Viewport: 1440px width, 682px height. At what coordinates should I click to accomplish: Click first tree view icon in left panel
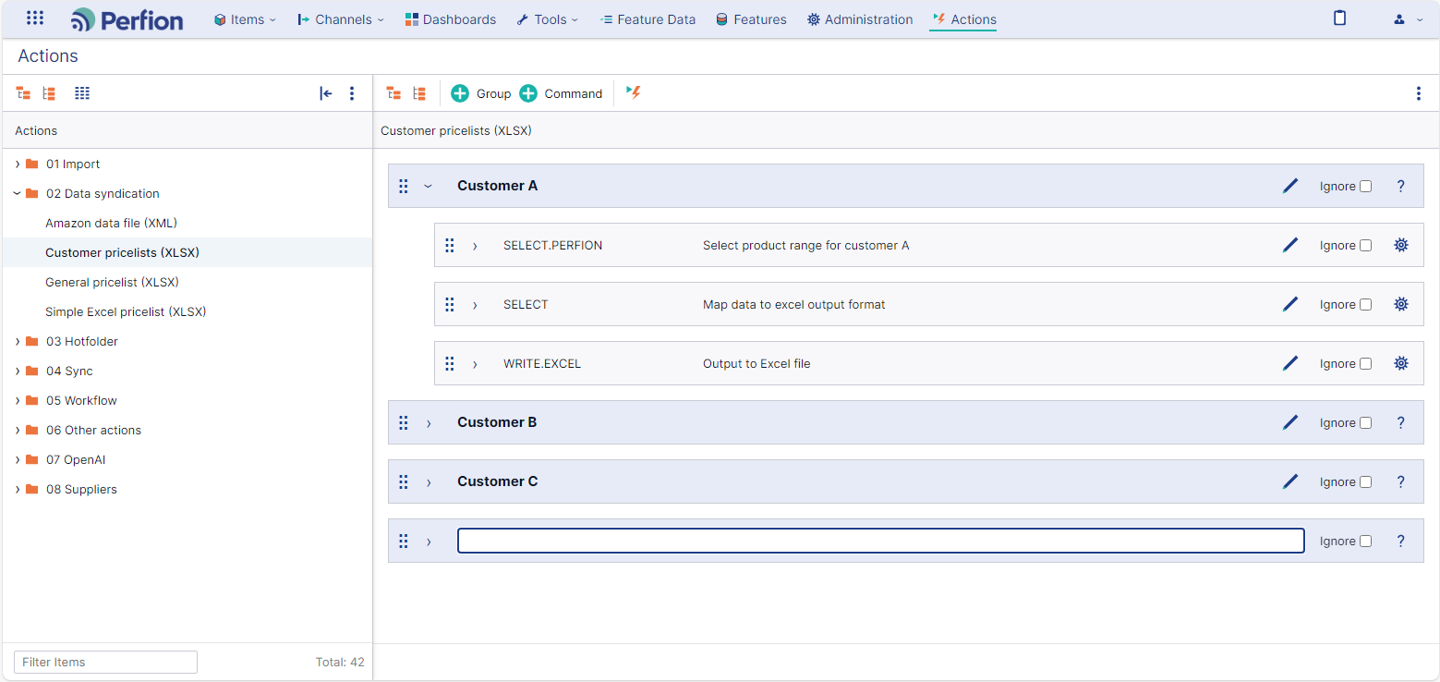pyautogui.click(x=23, y=93)
